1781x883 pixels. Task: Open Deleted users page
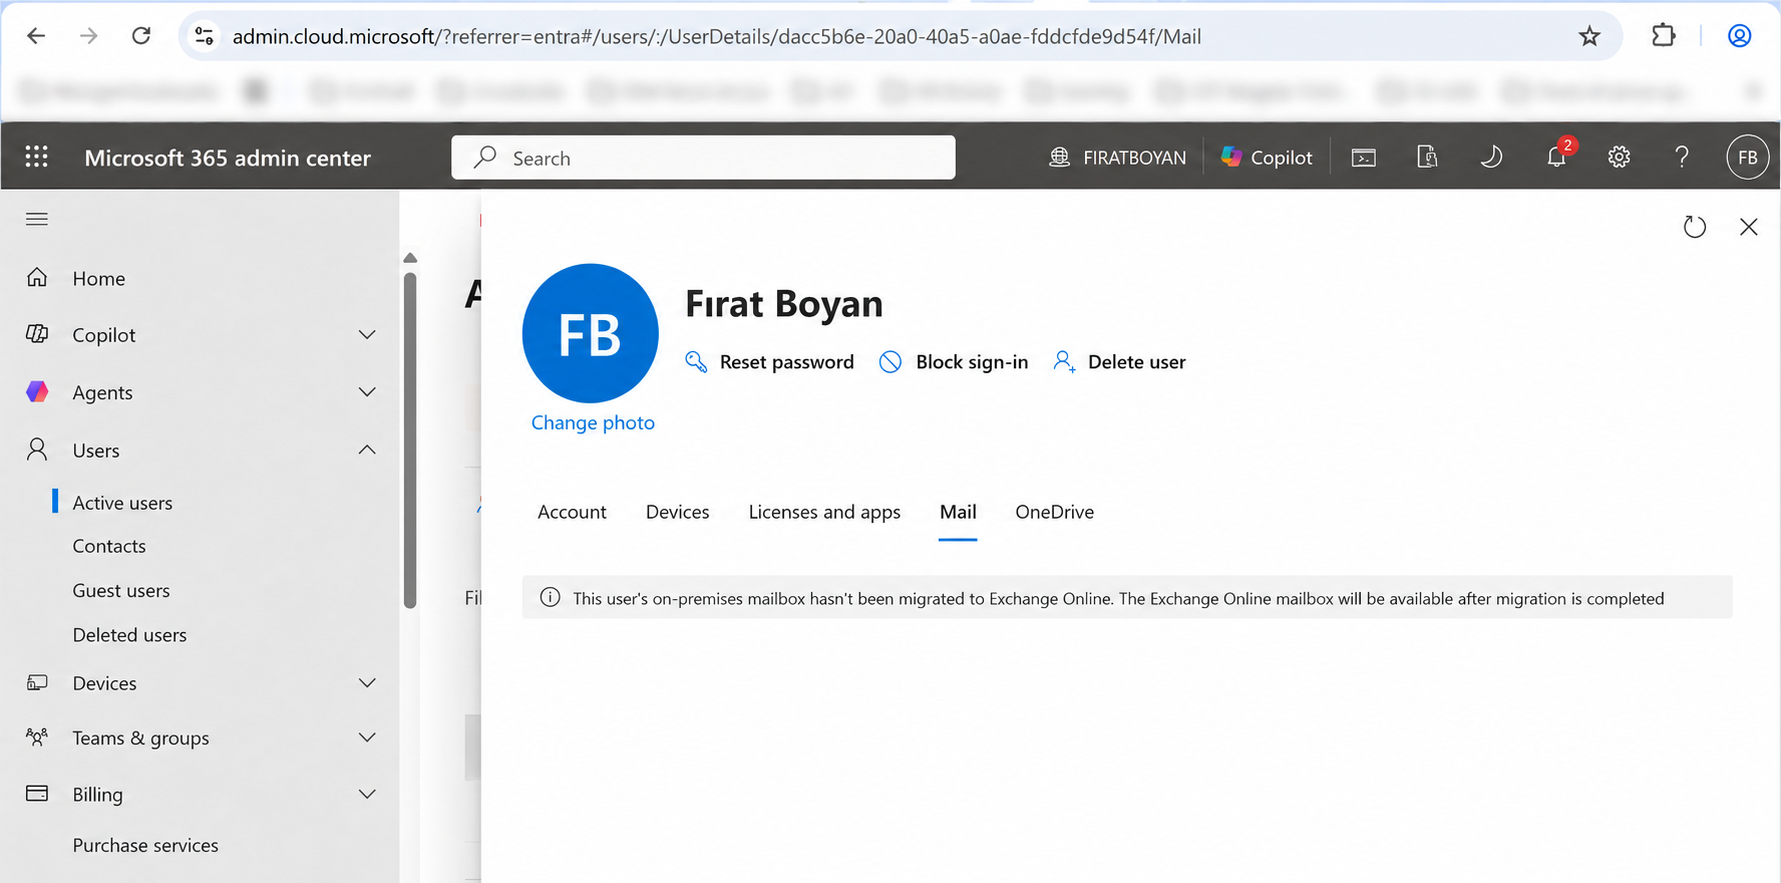pyautogui.click(x=129, y=635)
